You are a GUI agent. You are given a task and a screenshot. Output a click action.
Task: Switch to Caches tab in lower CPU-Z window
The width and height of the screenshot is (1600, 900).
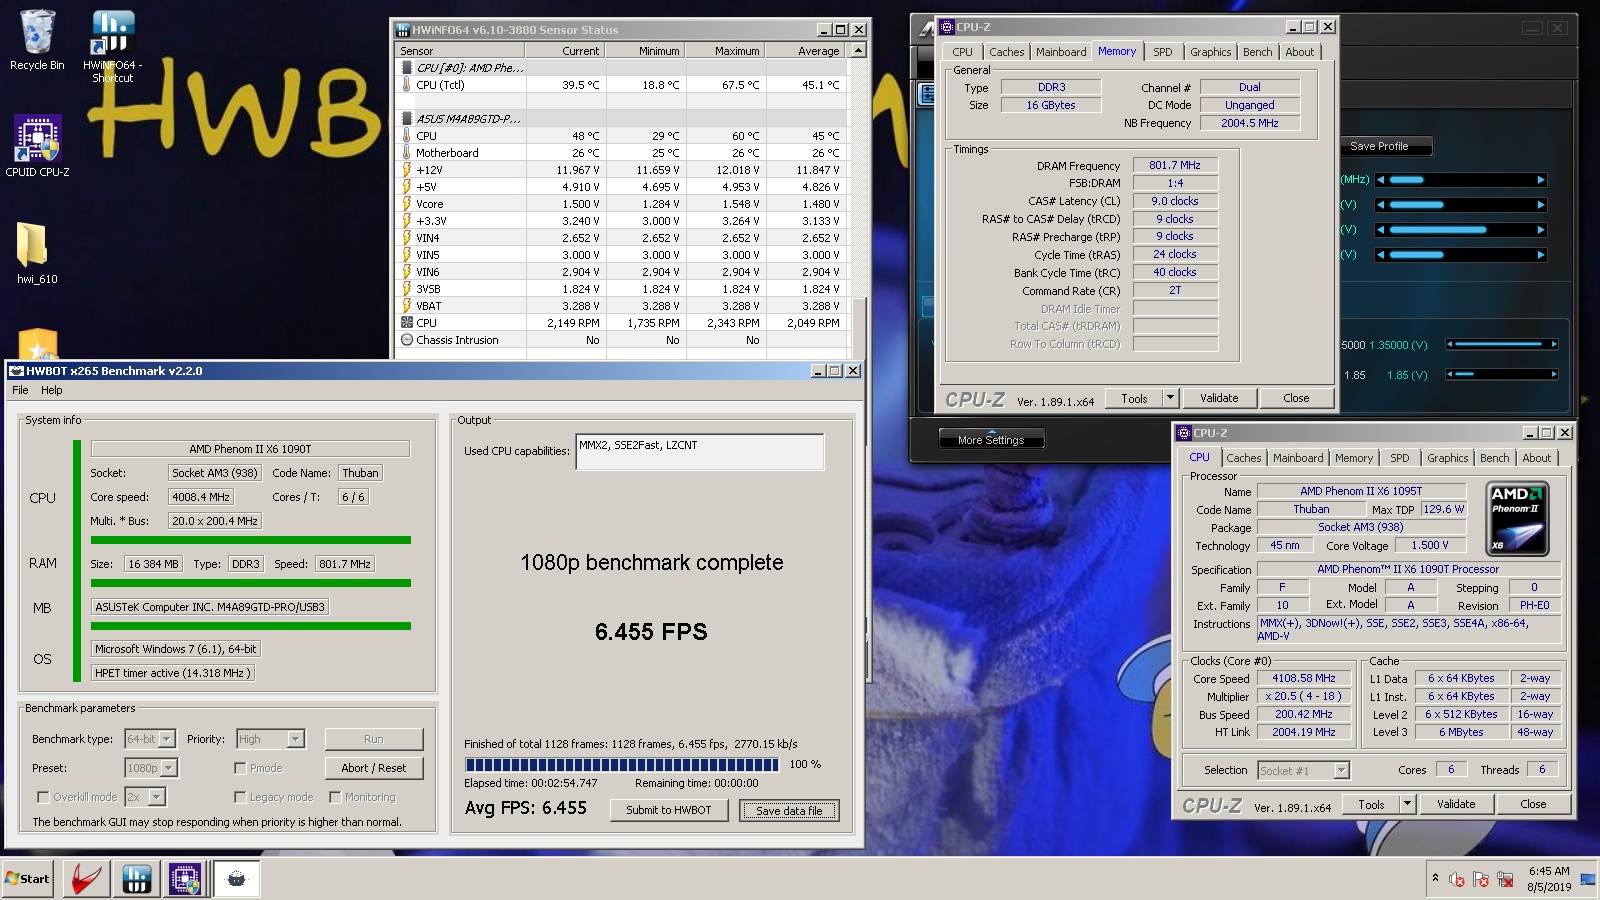coord(1243,458)
